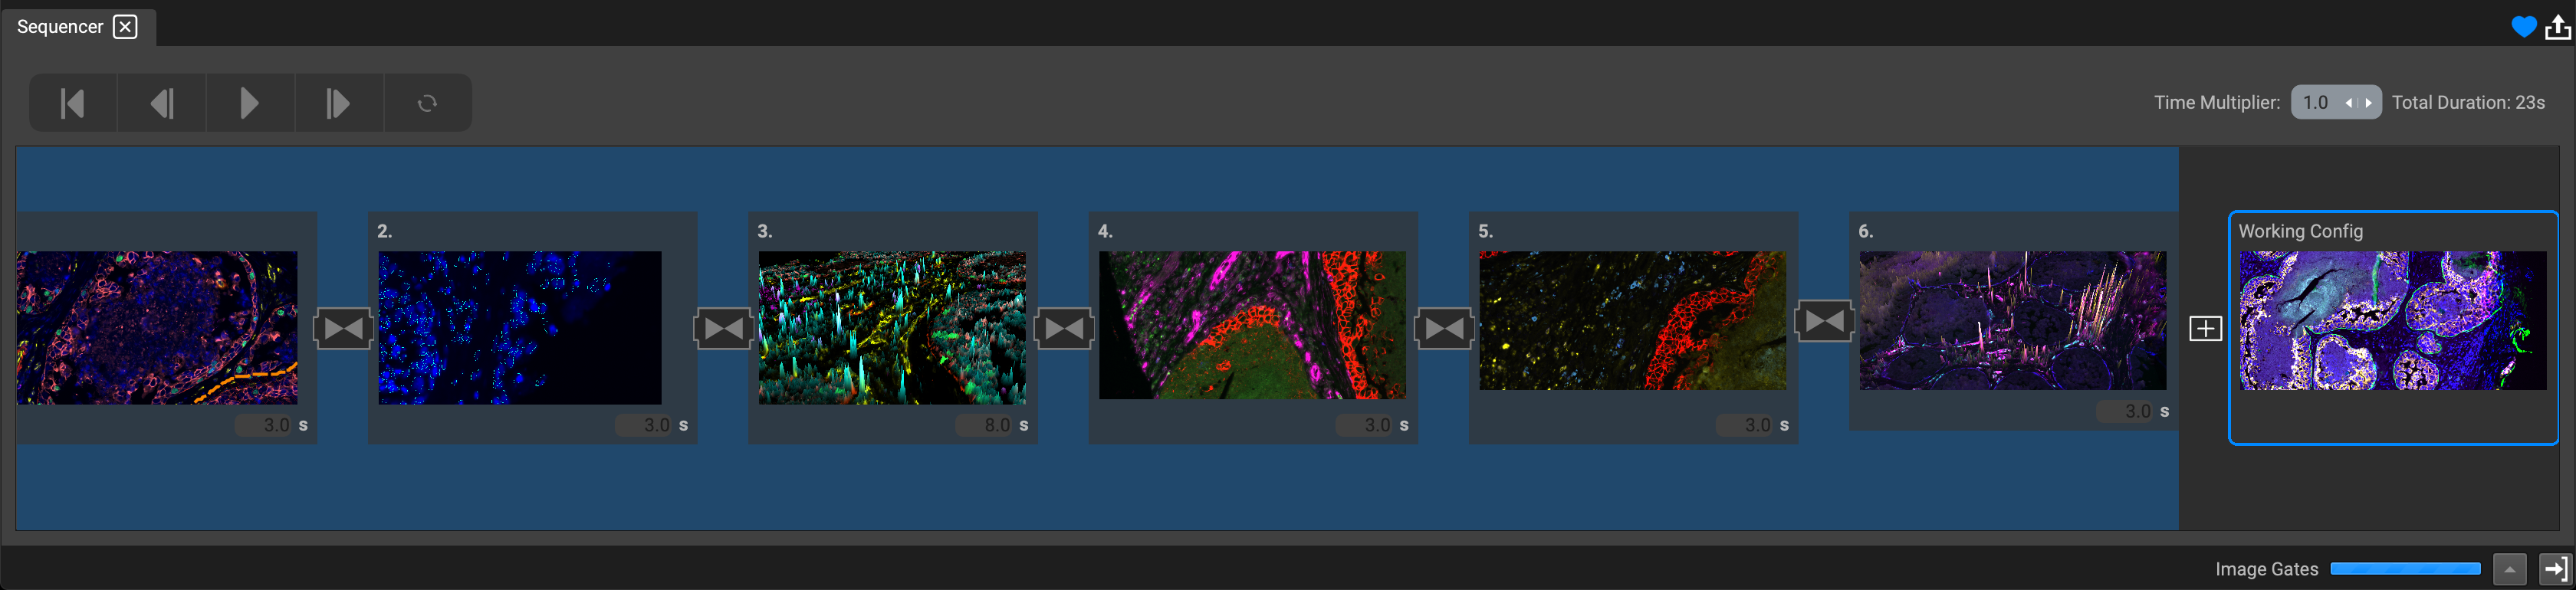Edit frame 4 duration field
Image resolution: width=2576 pixels, height=590 pixels.
coord(1365,425)
